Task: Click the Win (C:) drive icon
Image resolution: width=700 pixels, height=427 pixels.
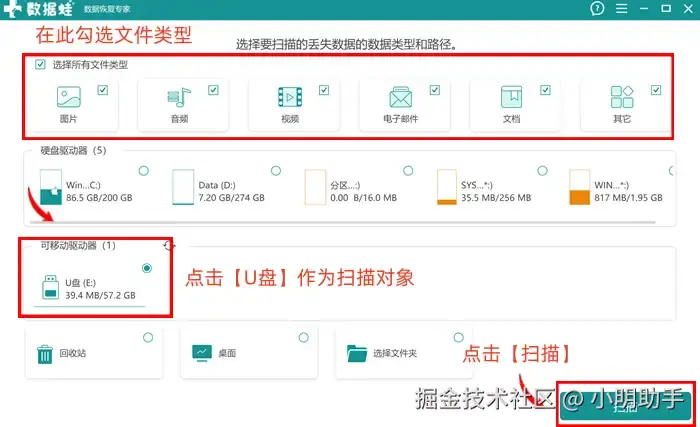Action: coord(50,187)
